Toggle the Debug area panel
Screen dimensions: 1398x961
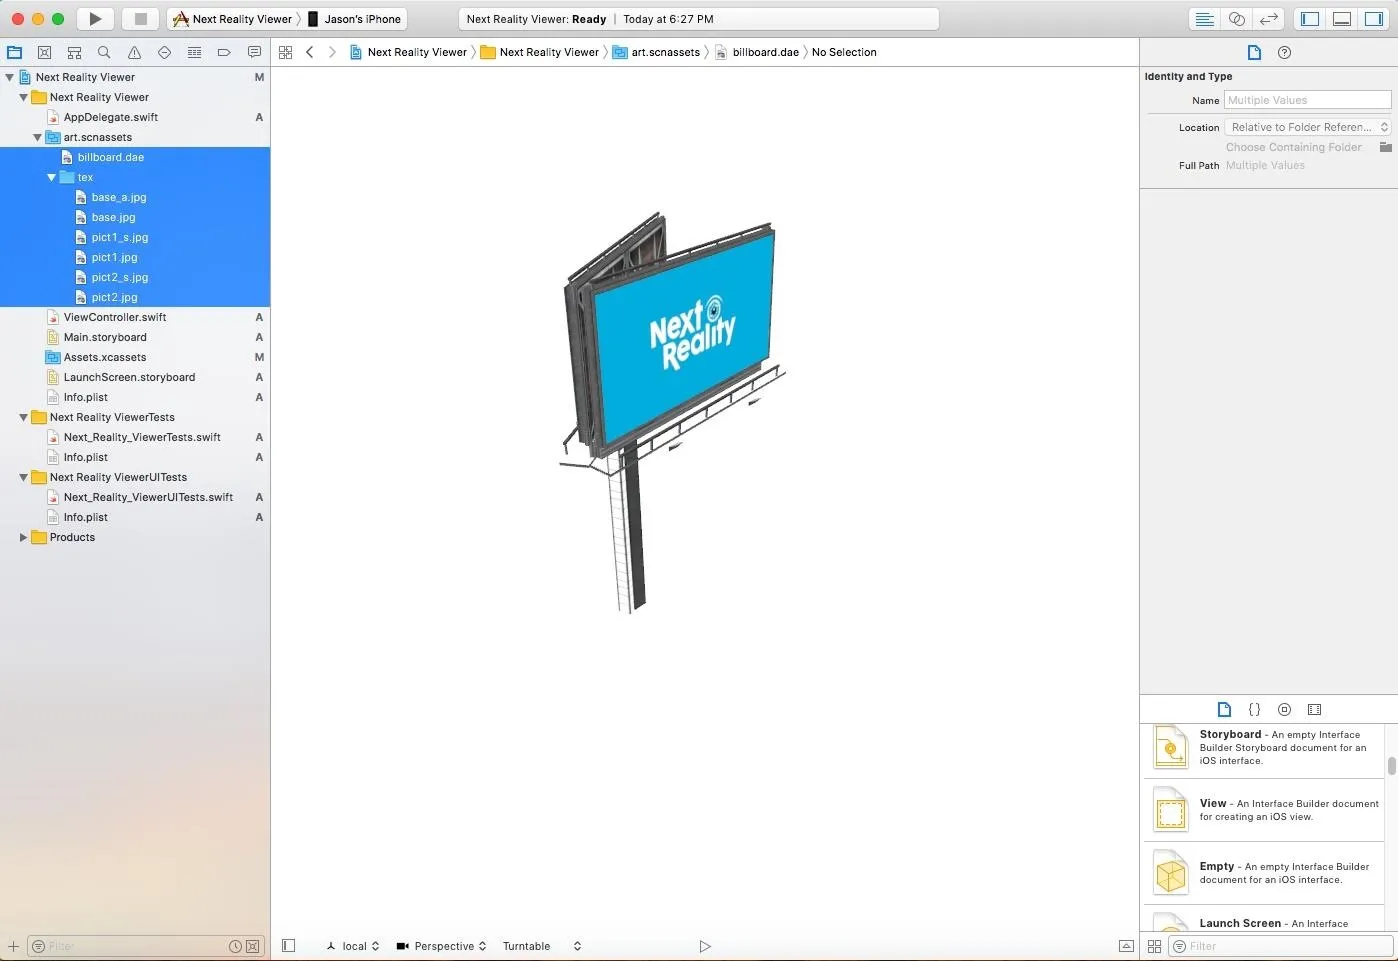1342,19
